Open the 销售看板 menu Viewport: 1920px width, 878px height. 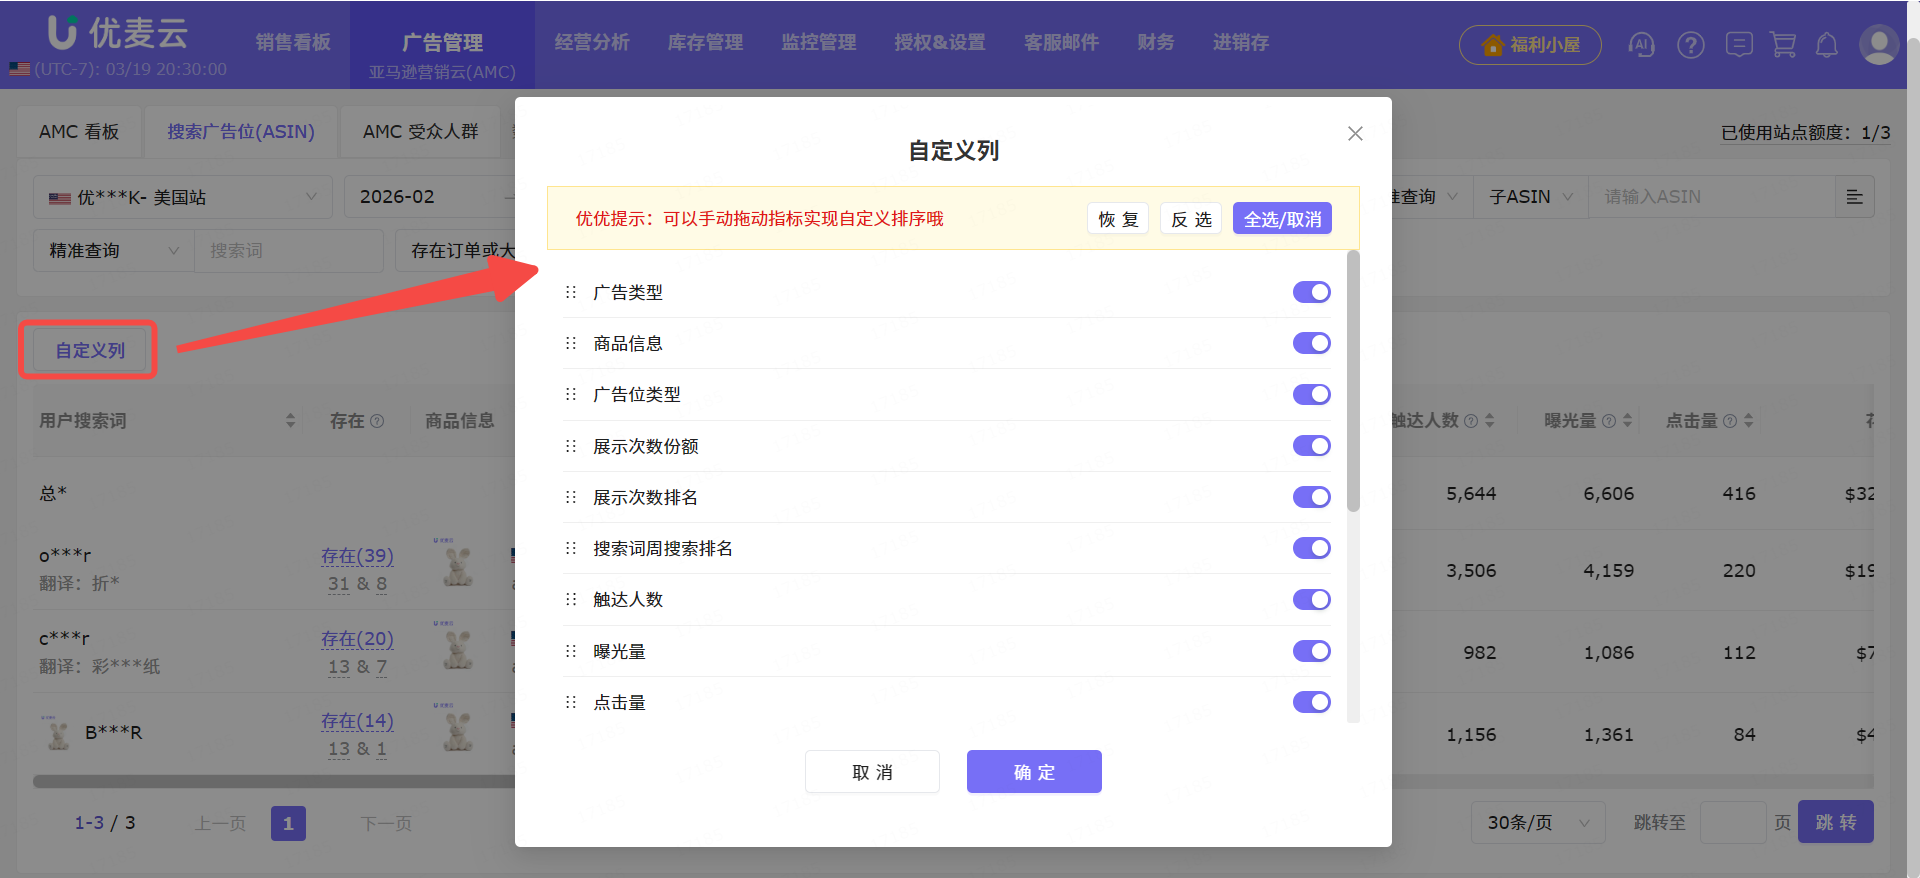tap(293, 42)
